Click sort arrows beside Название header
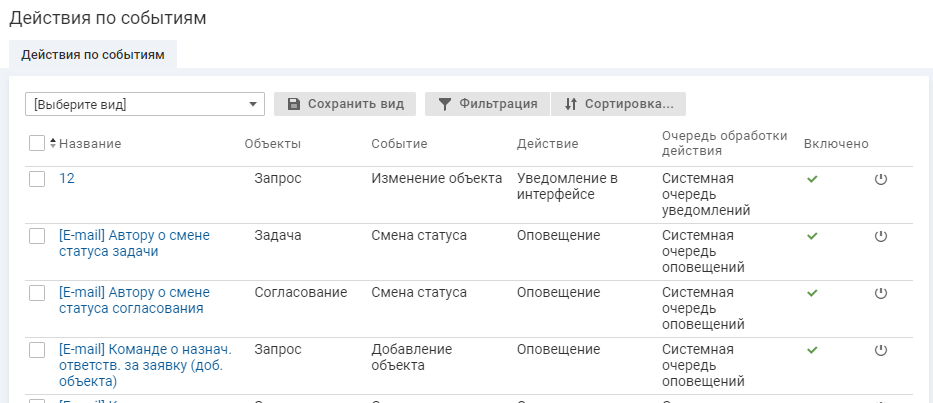Viewport: 933px width, 403px height. click(53, 144)
